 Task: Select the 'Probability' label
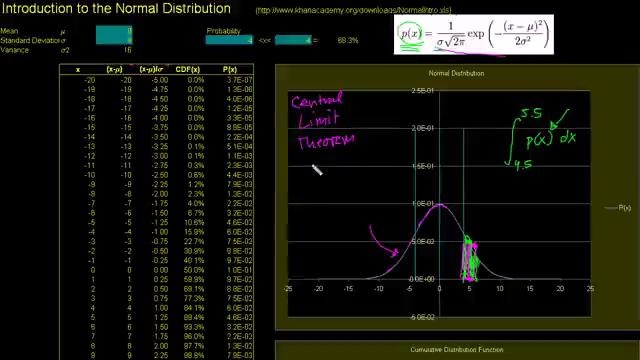coord(223,31)
